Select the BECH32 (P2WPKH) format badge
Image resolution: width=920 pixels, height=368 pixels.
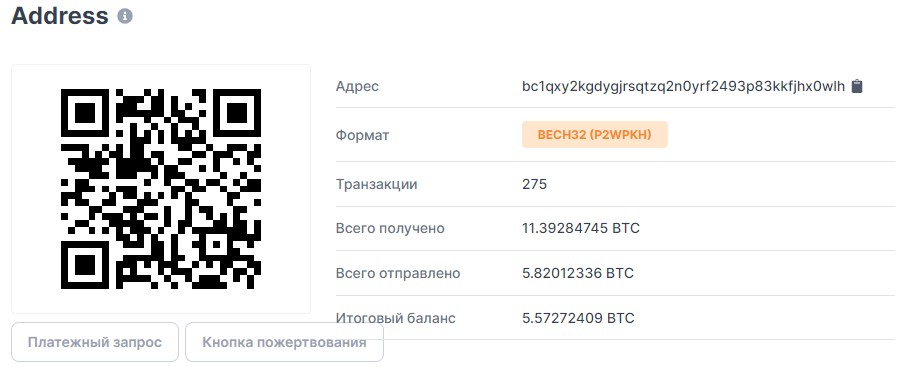[x=594, y=135]
